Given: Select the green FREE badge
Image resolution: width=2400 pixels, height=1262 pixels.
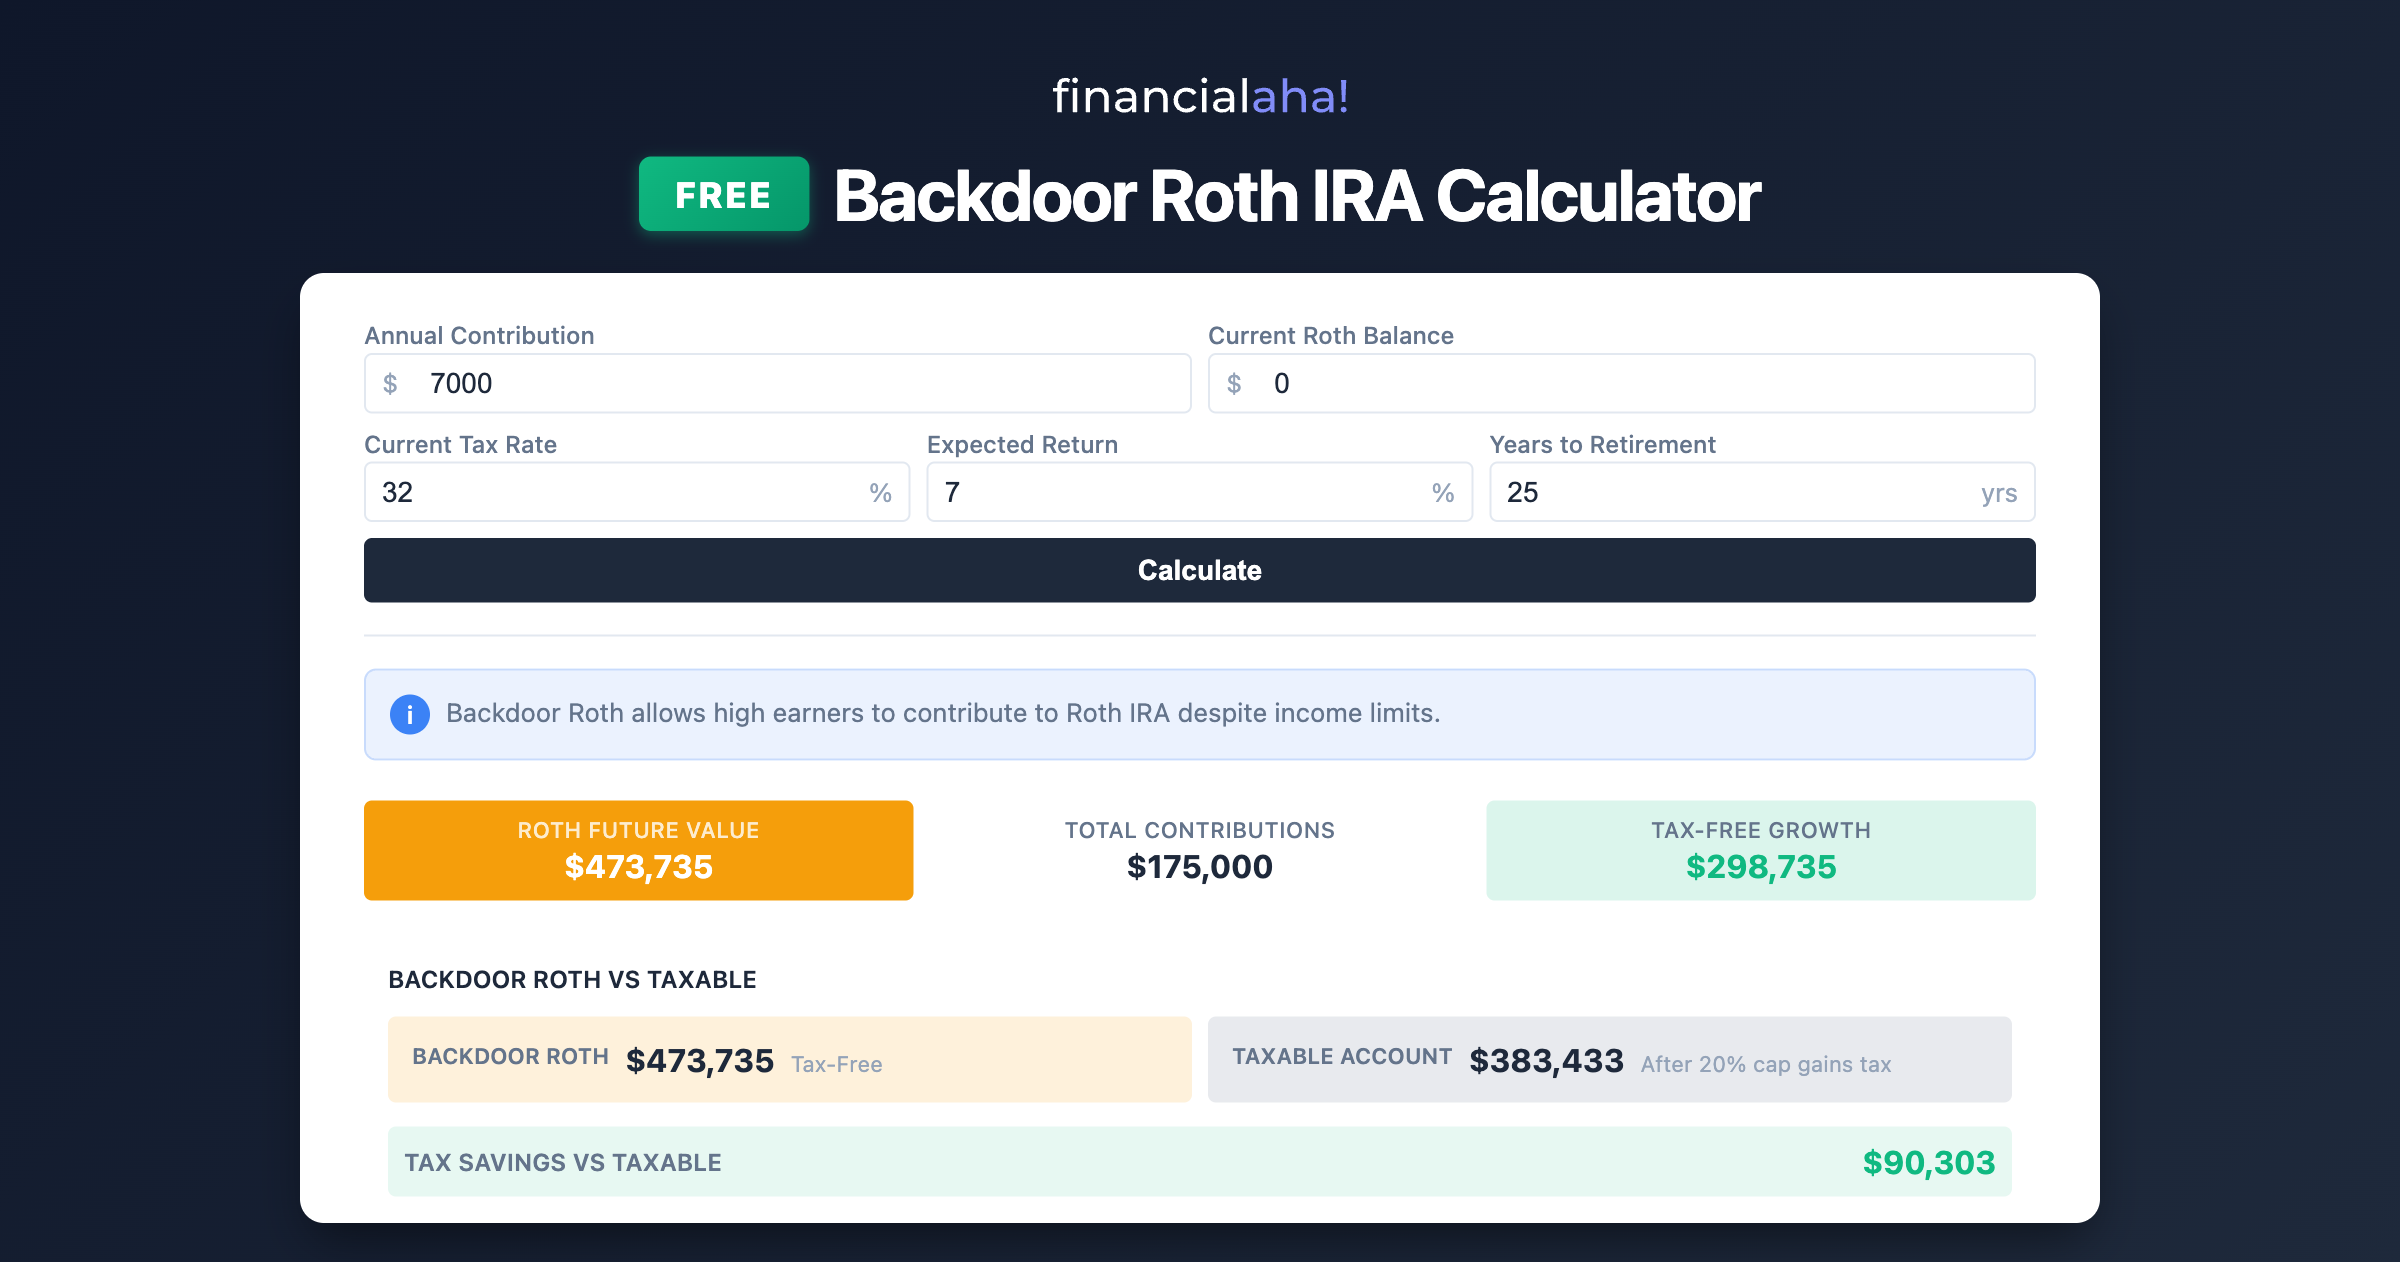Looking at the screenshot, I should click(x=723, y=195).
